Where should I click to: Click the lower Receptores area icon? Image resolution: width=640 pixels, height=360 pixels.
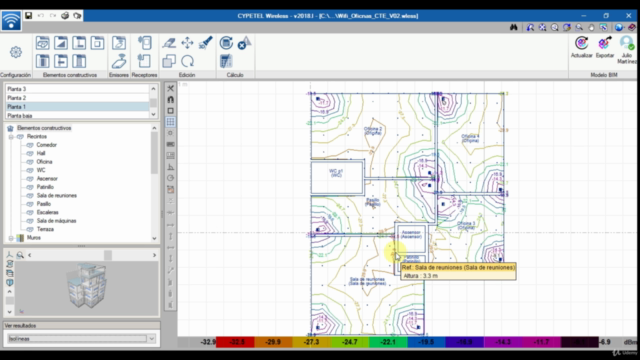pos(144,61)
